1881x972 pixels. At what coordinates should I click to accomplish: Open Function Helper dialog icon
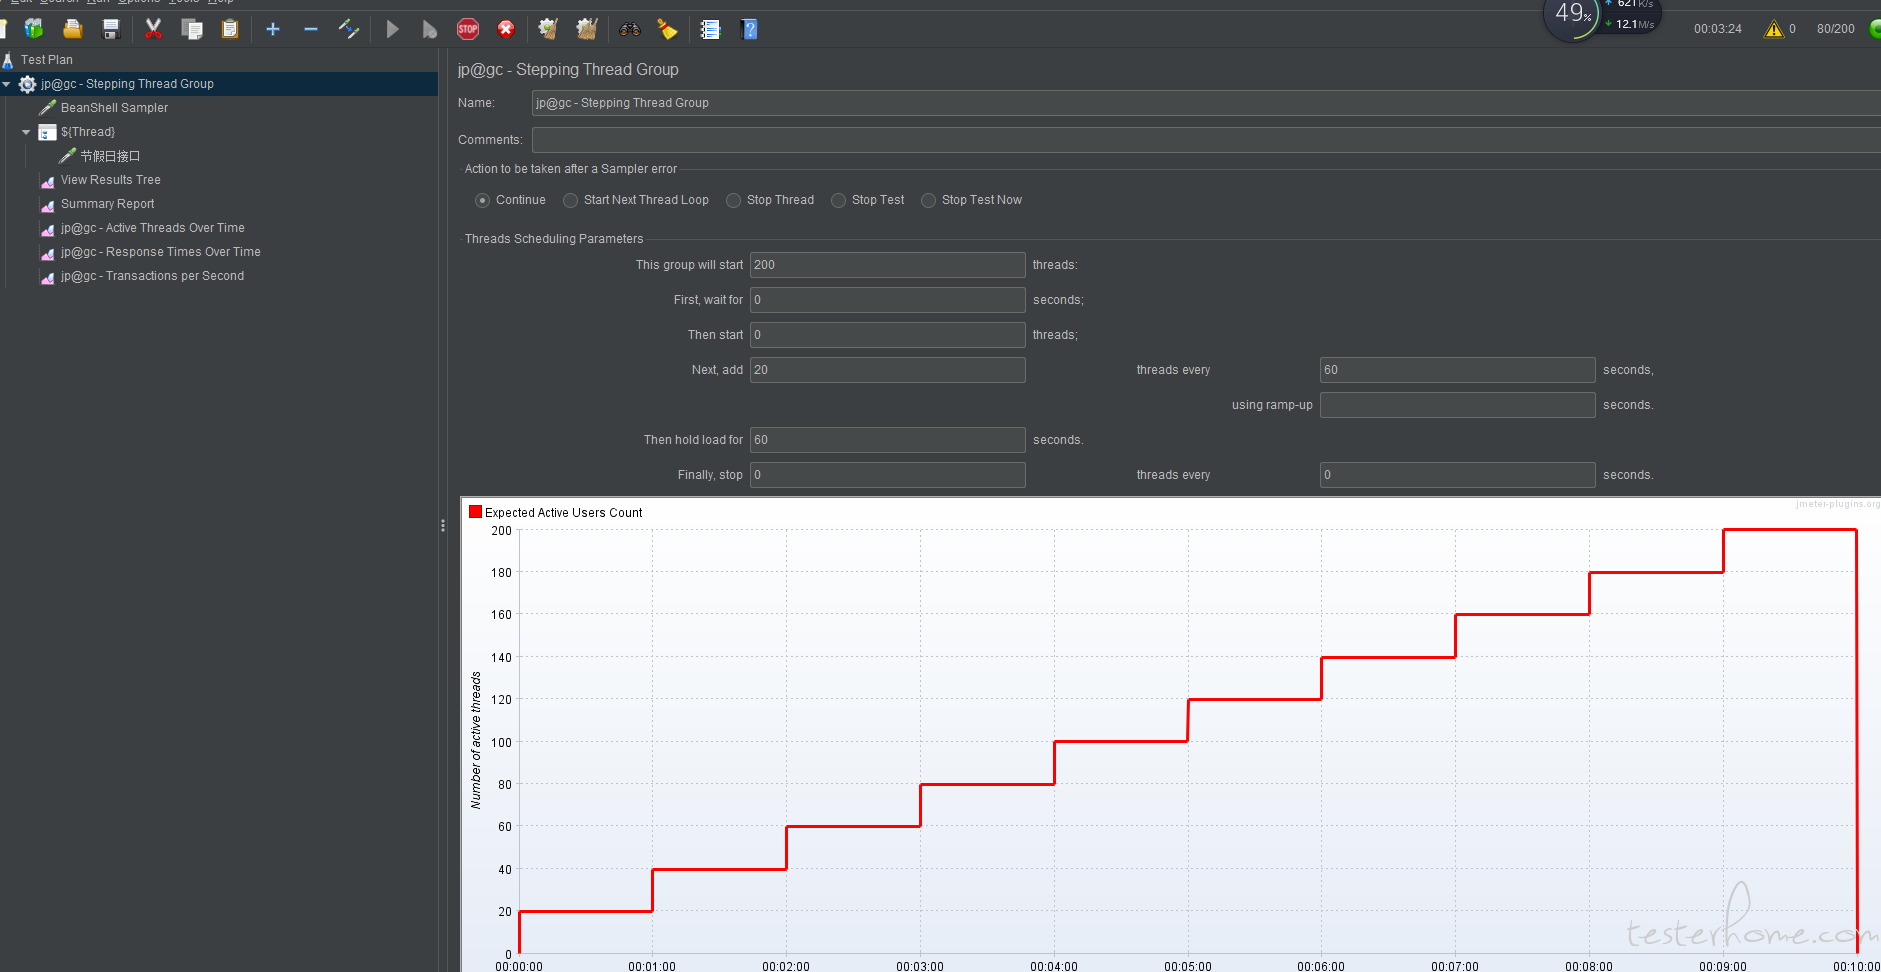click(710, 29)
